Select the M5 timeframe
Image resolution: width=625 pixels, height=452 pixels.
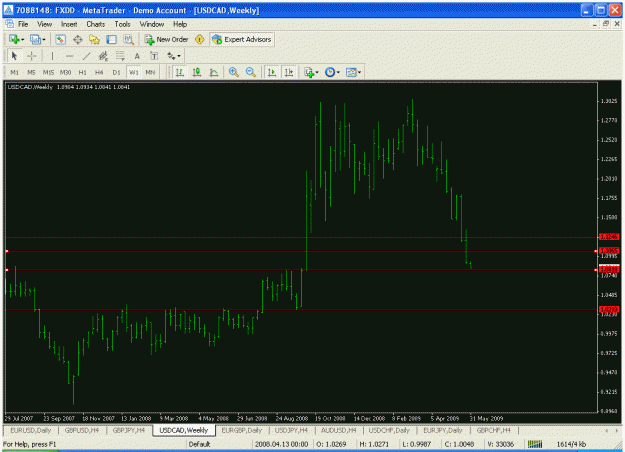click(x=31, y=72)
